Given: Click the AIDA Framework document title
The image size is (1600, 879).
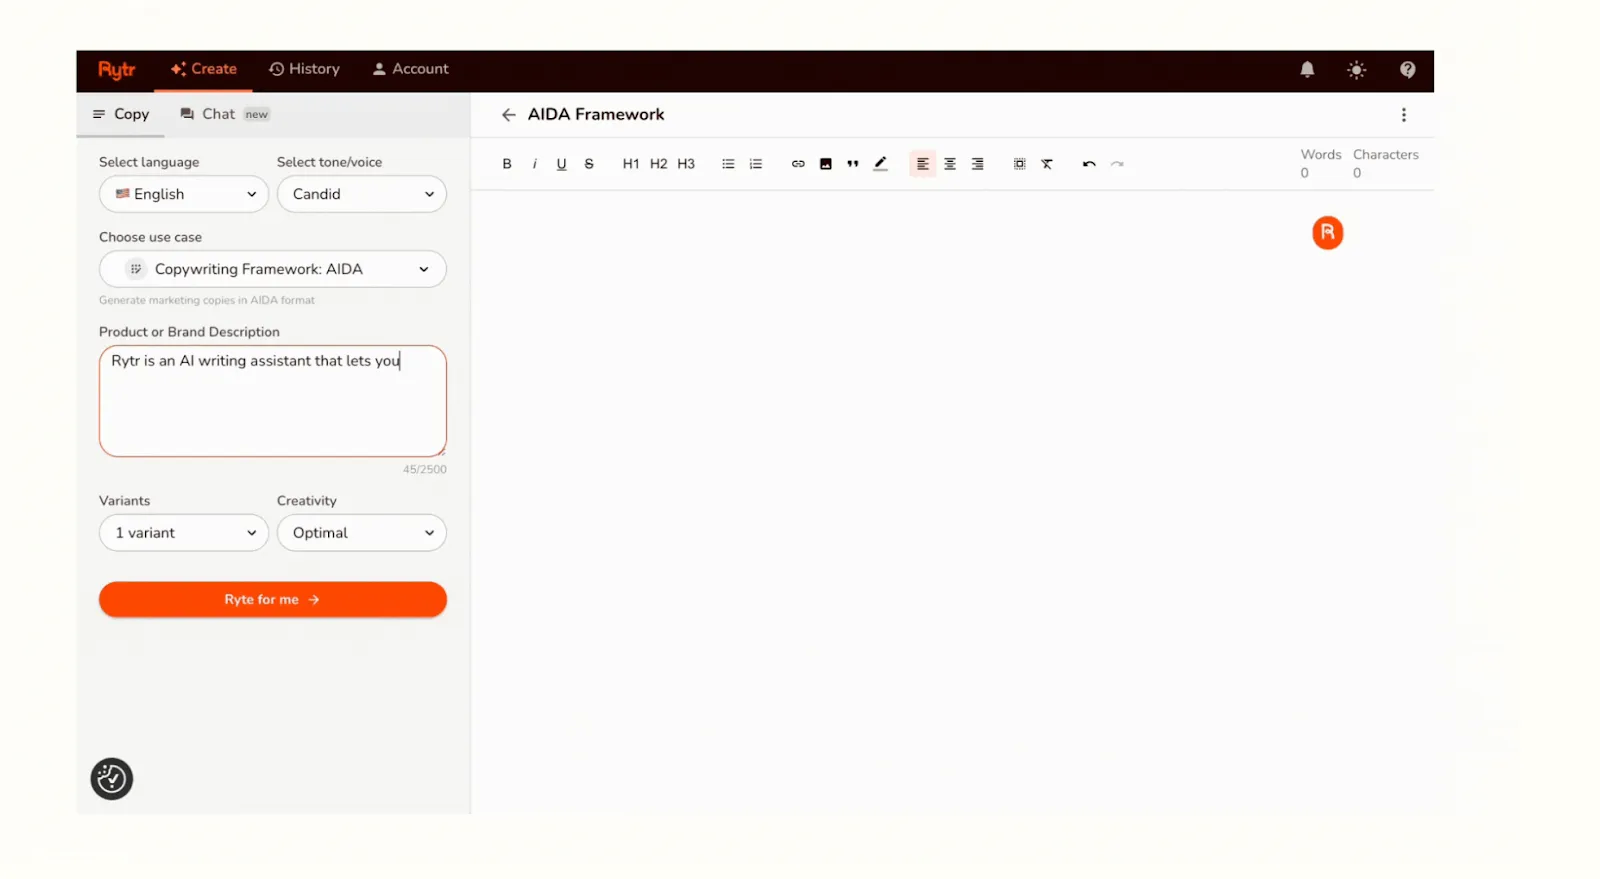Looking at the screenshot, I should point(596,115).
